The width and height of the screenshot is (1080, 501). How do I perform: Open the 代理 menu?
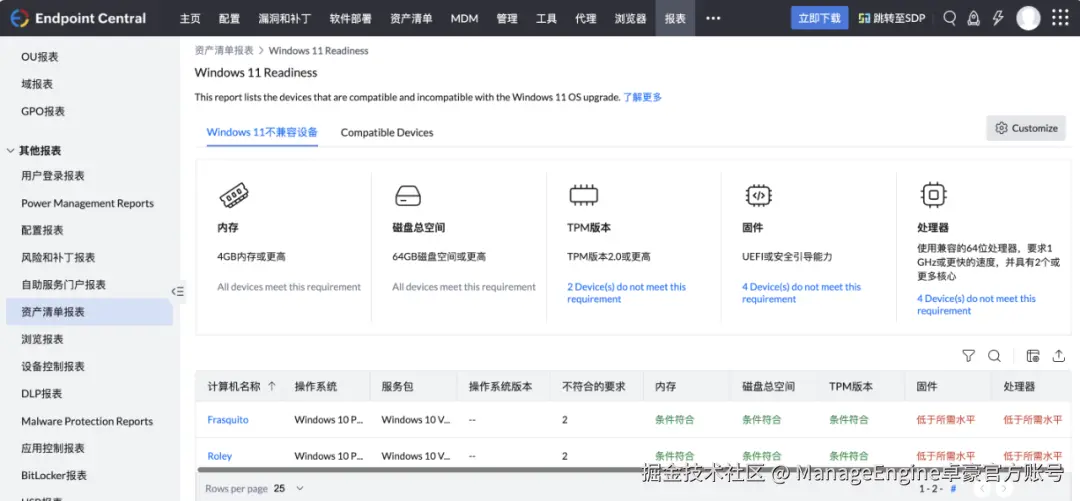pyautogui.click(x=585, y=19)
